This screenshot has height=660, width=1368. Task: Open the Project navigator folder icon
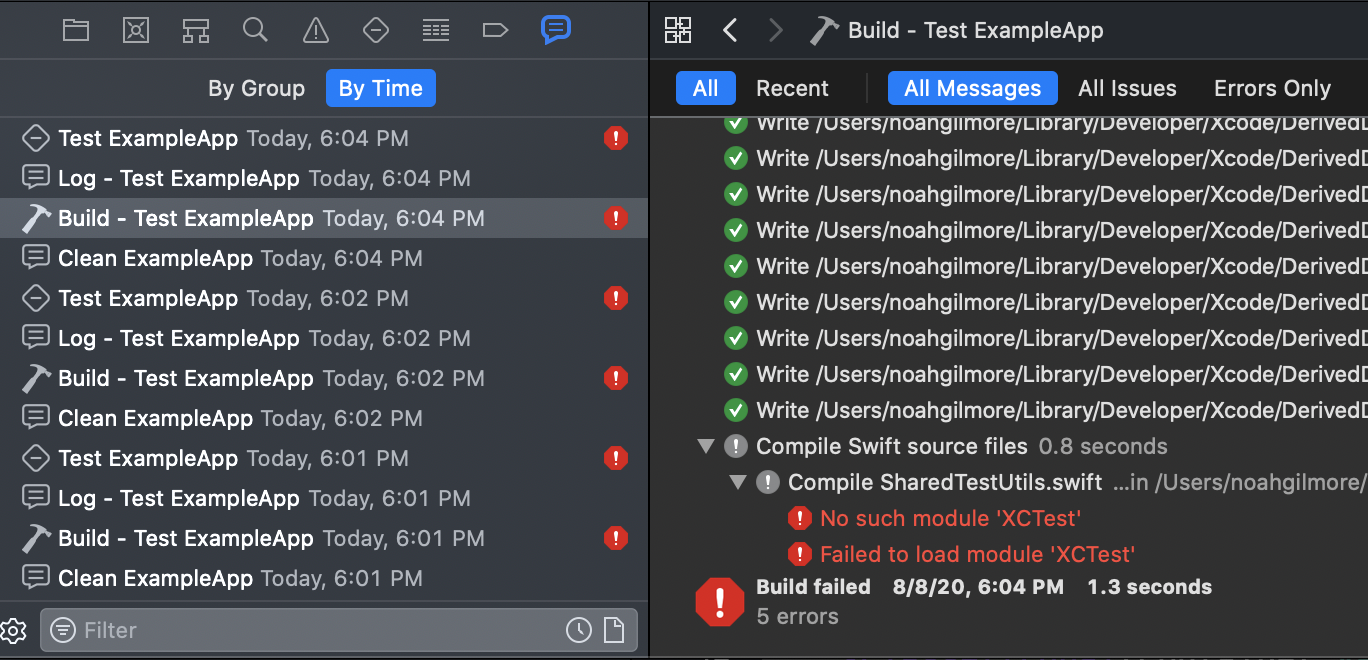tap(75, 30)
